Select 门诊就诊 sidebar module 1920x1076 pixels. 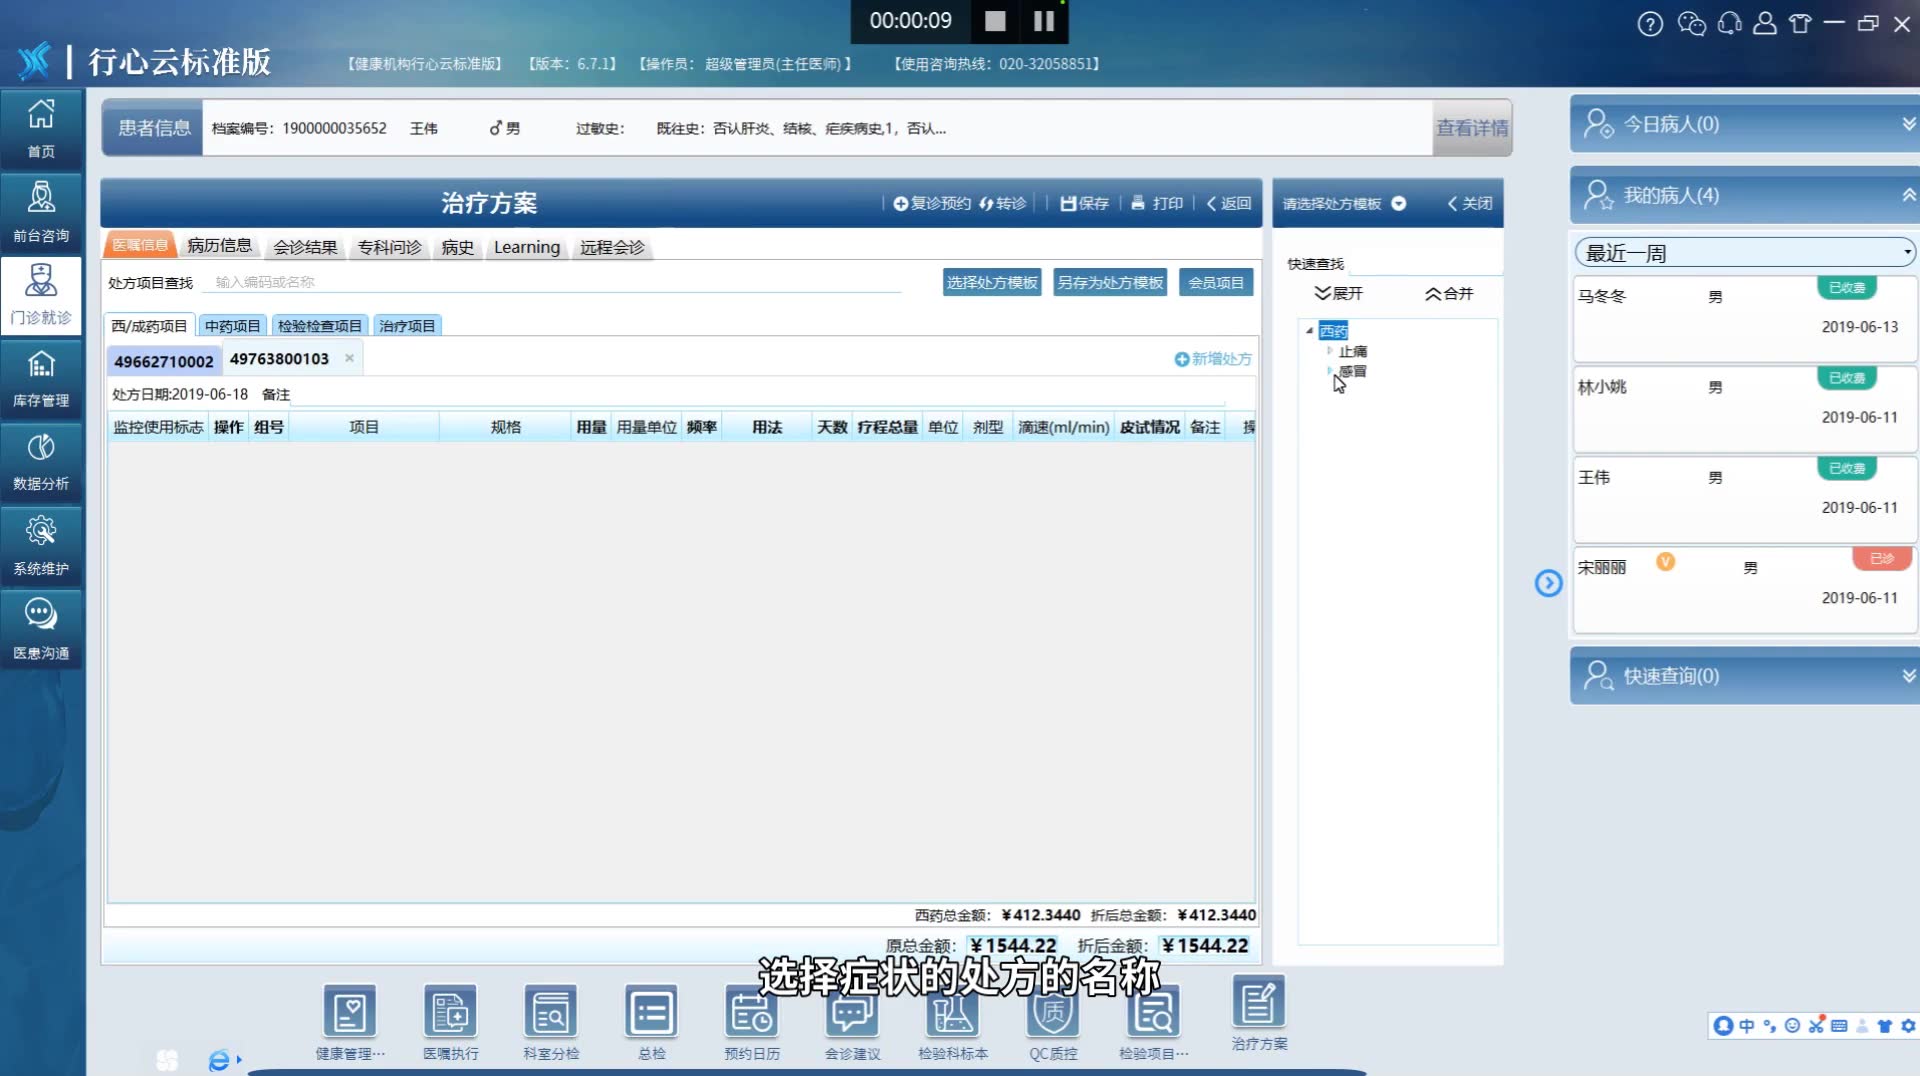41,294
